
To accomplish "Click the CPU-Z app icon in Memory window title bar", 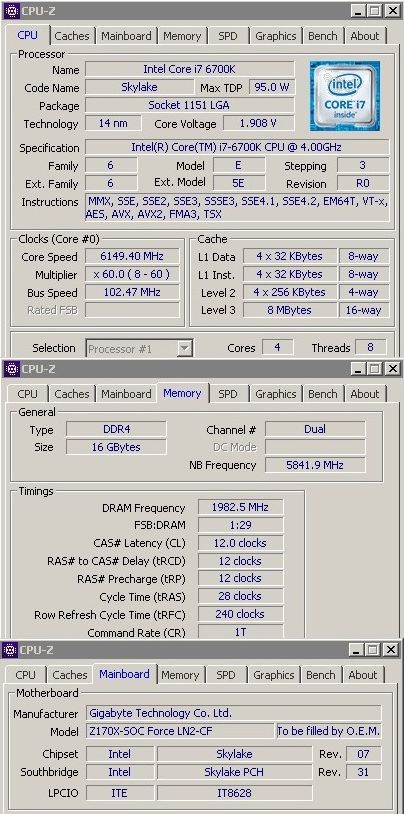I will coord(11,369).
